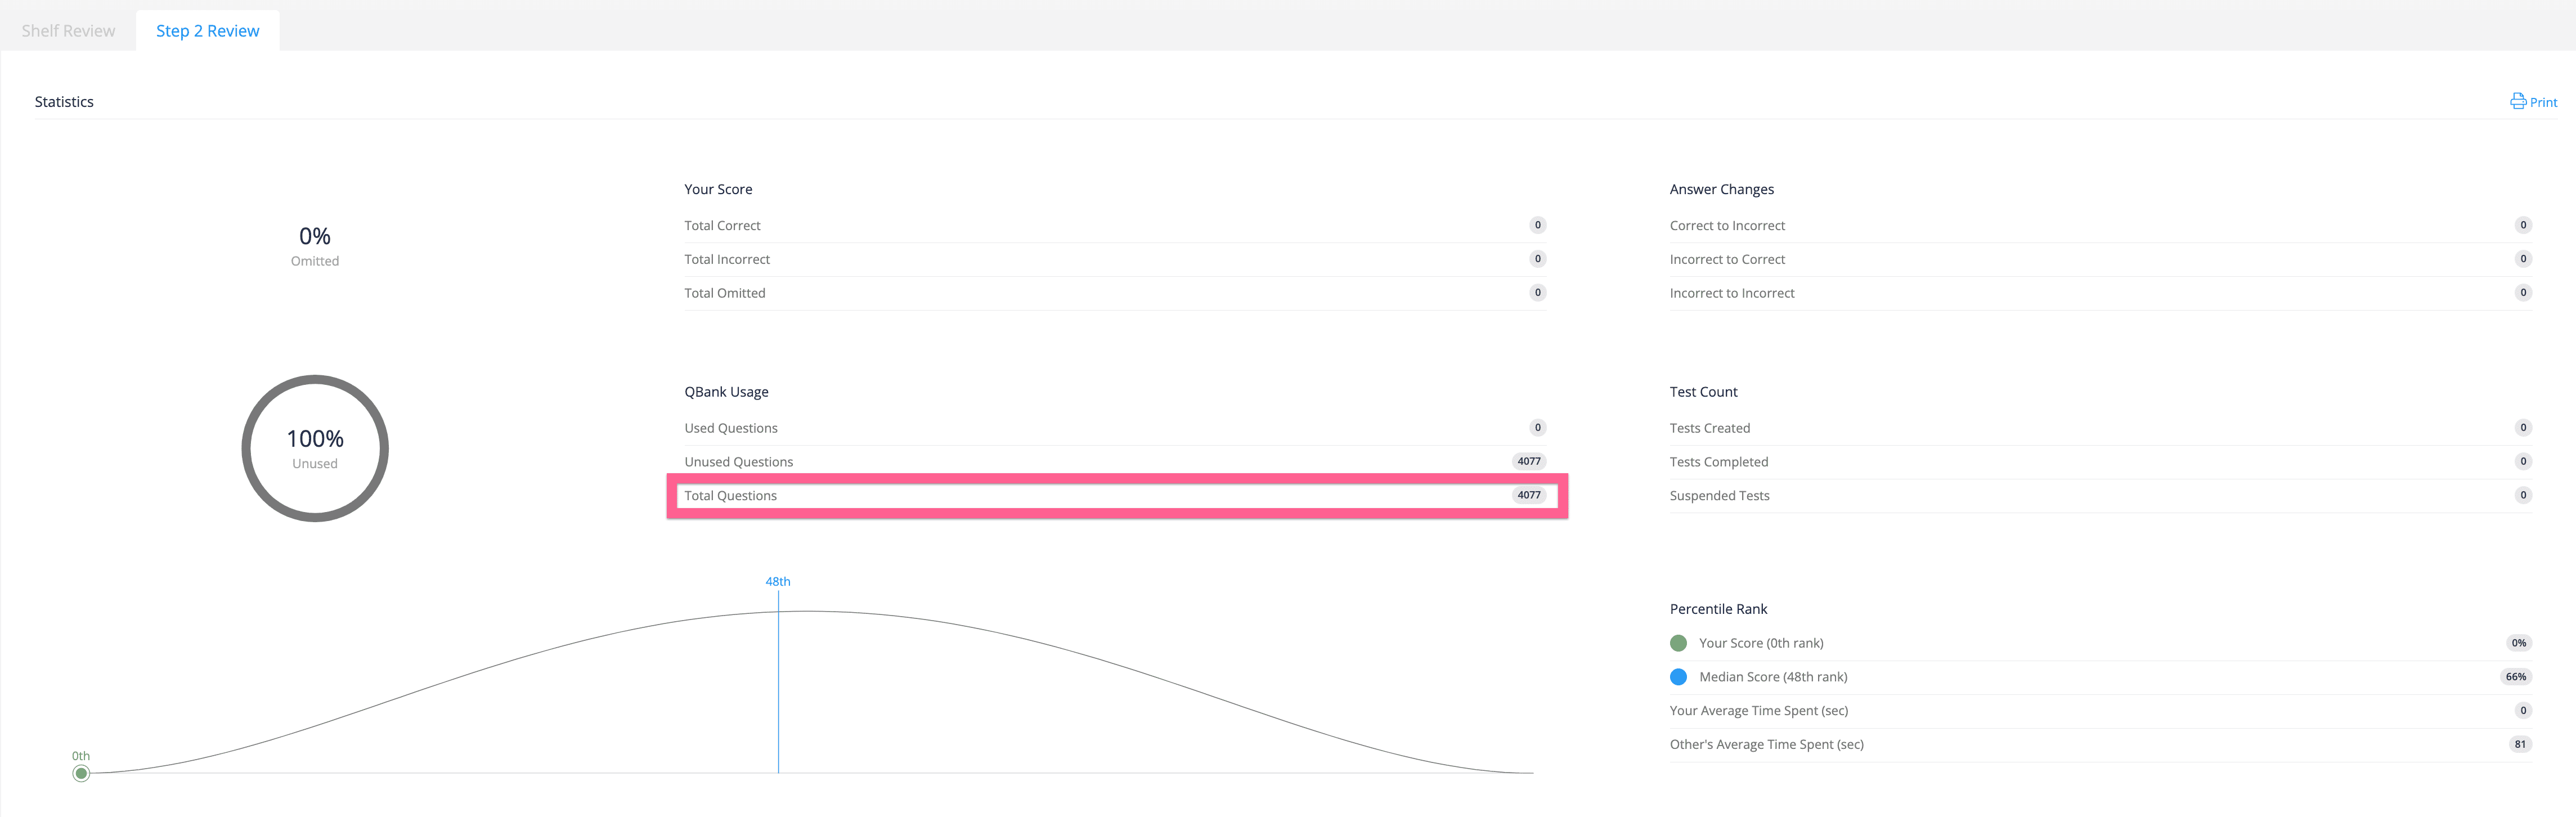Select the Total Incorrect row
This screenshot has width=2576, height=817.
pos(1115,260)
